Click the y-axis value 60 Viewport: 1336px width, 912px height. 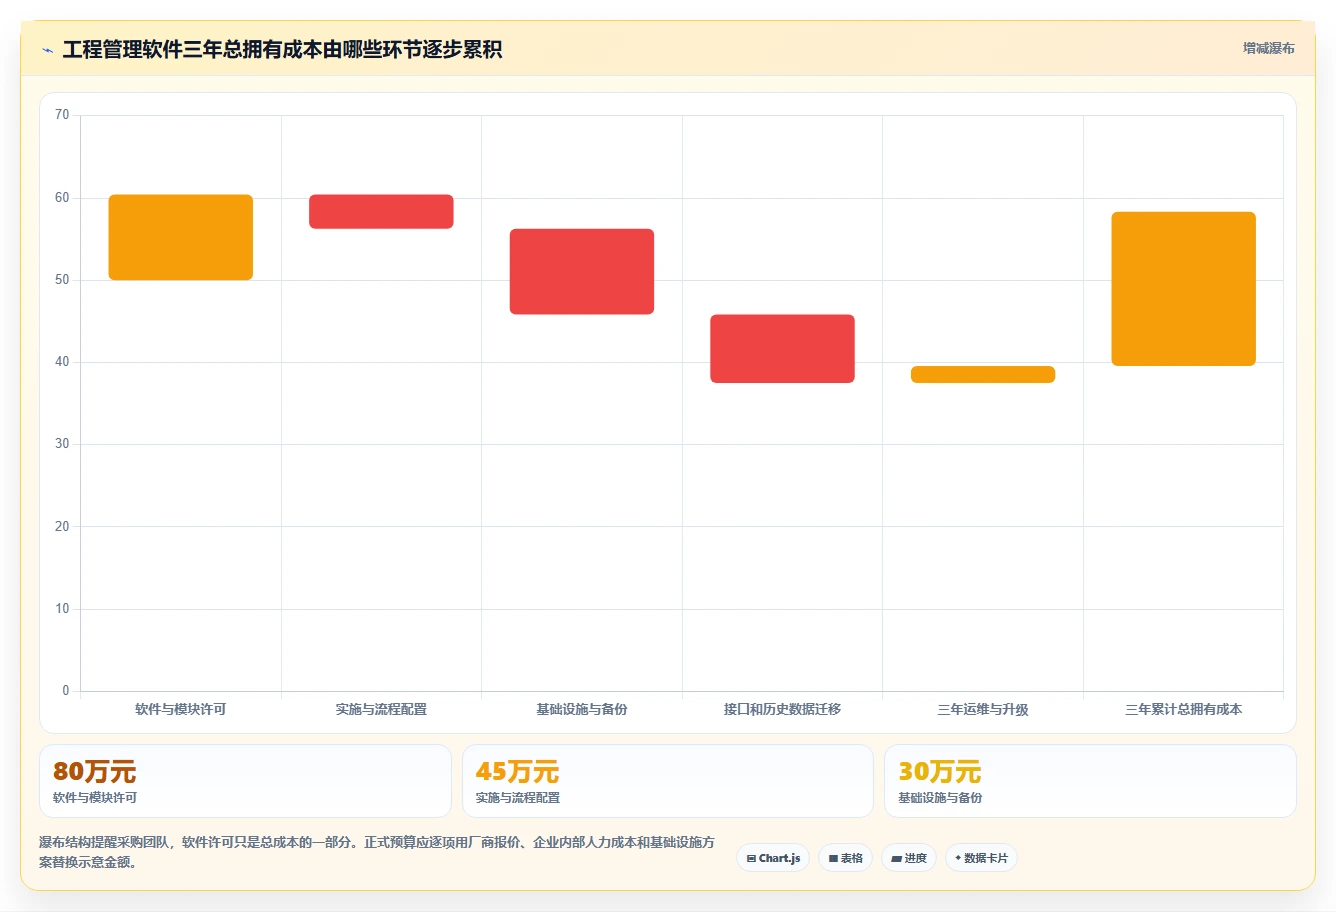point(62,198)
